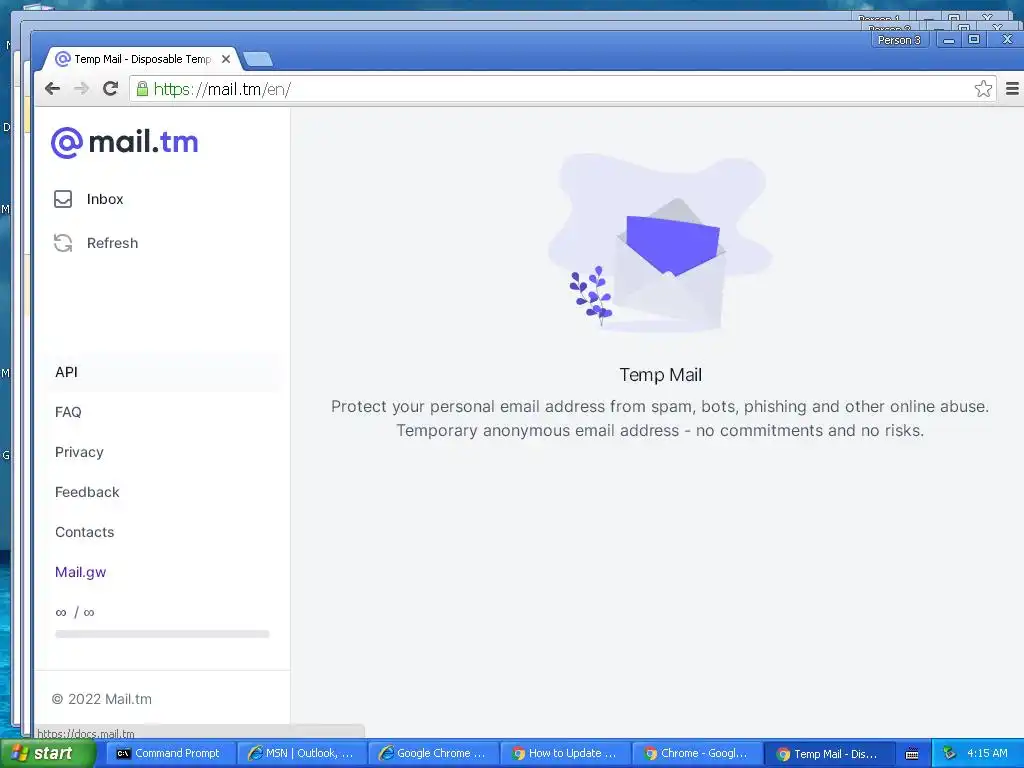This screenshot has height=768, width=1024.
Task: Close the Temp Mail tab
Action: click(226, 59)
